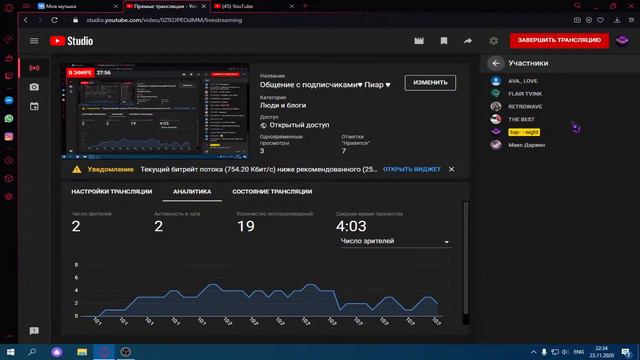Open OBS Studio from the taskbar

coord(126,352)
